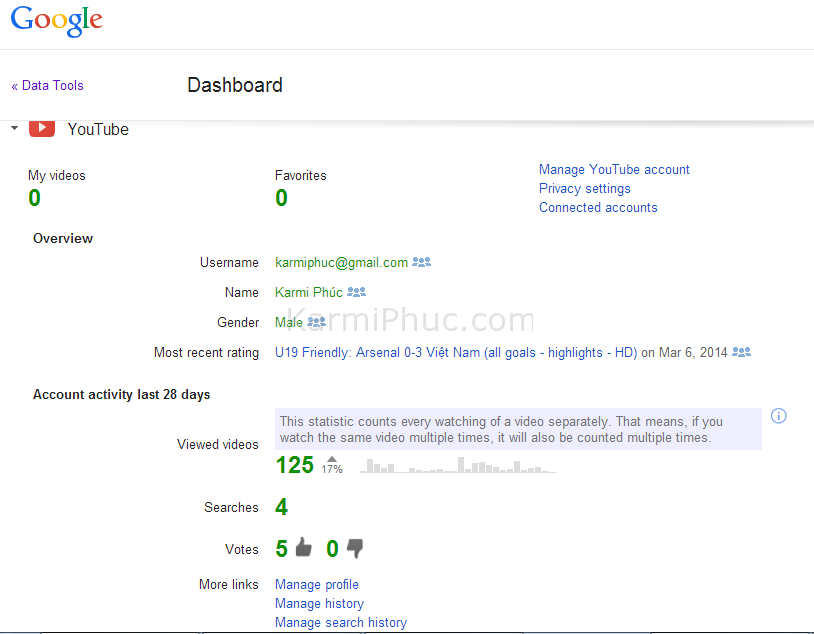
Task: Click the Viewed videos label
Action: click(x=218, y=444)
